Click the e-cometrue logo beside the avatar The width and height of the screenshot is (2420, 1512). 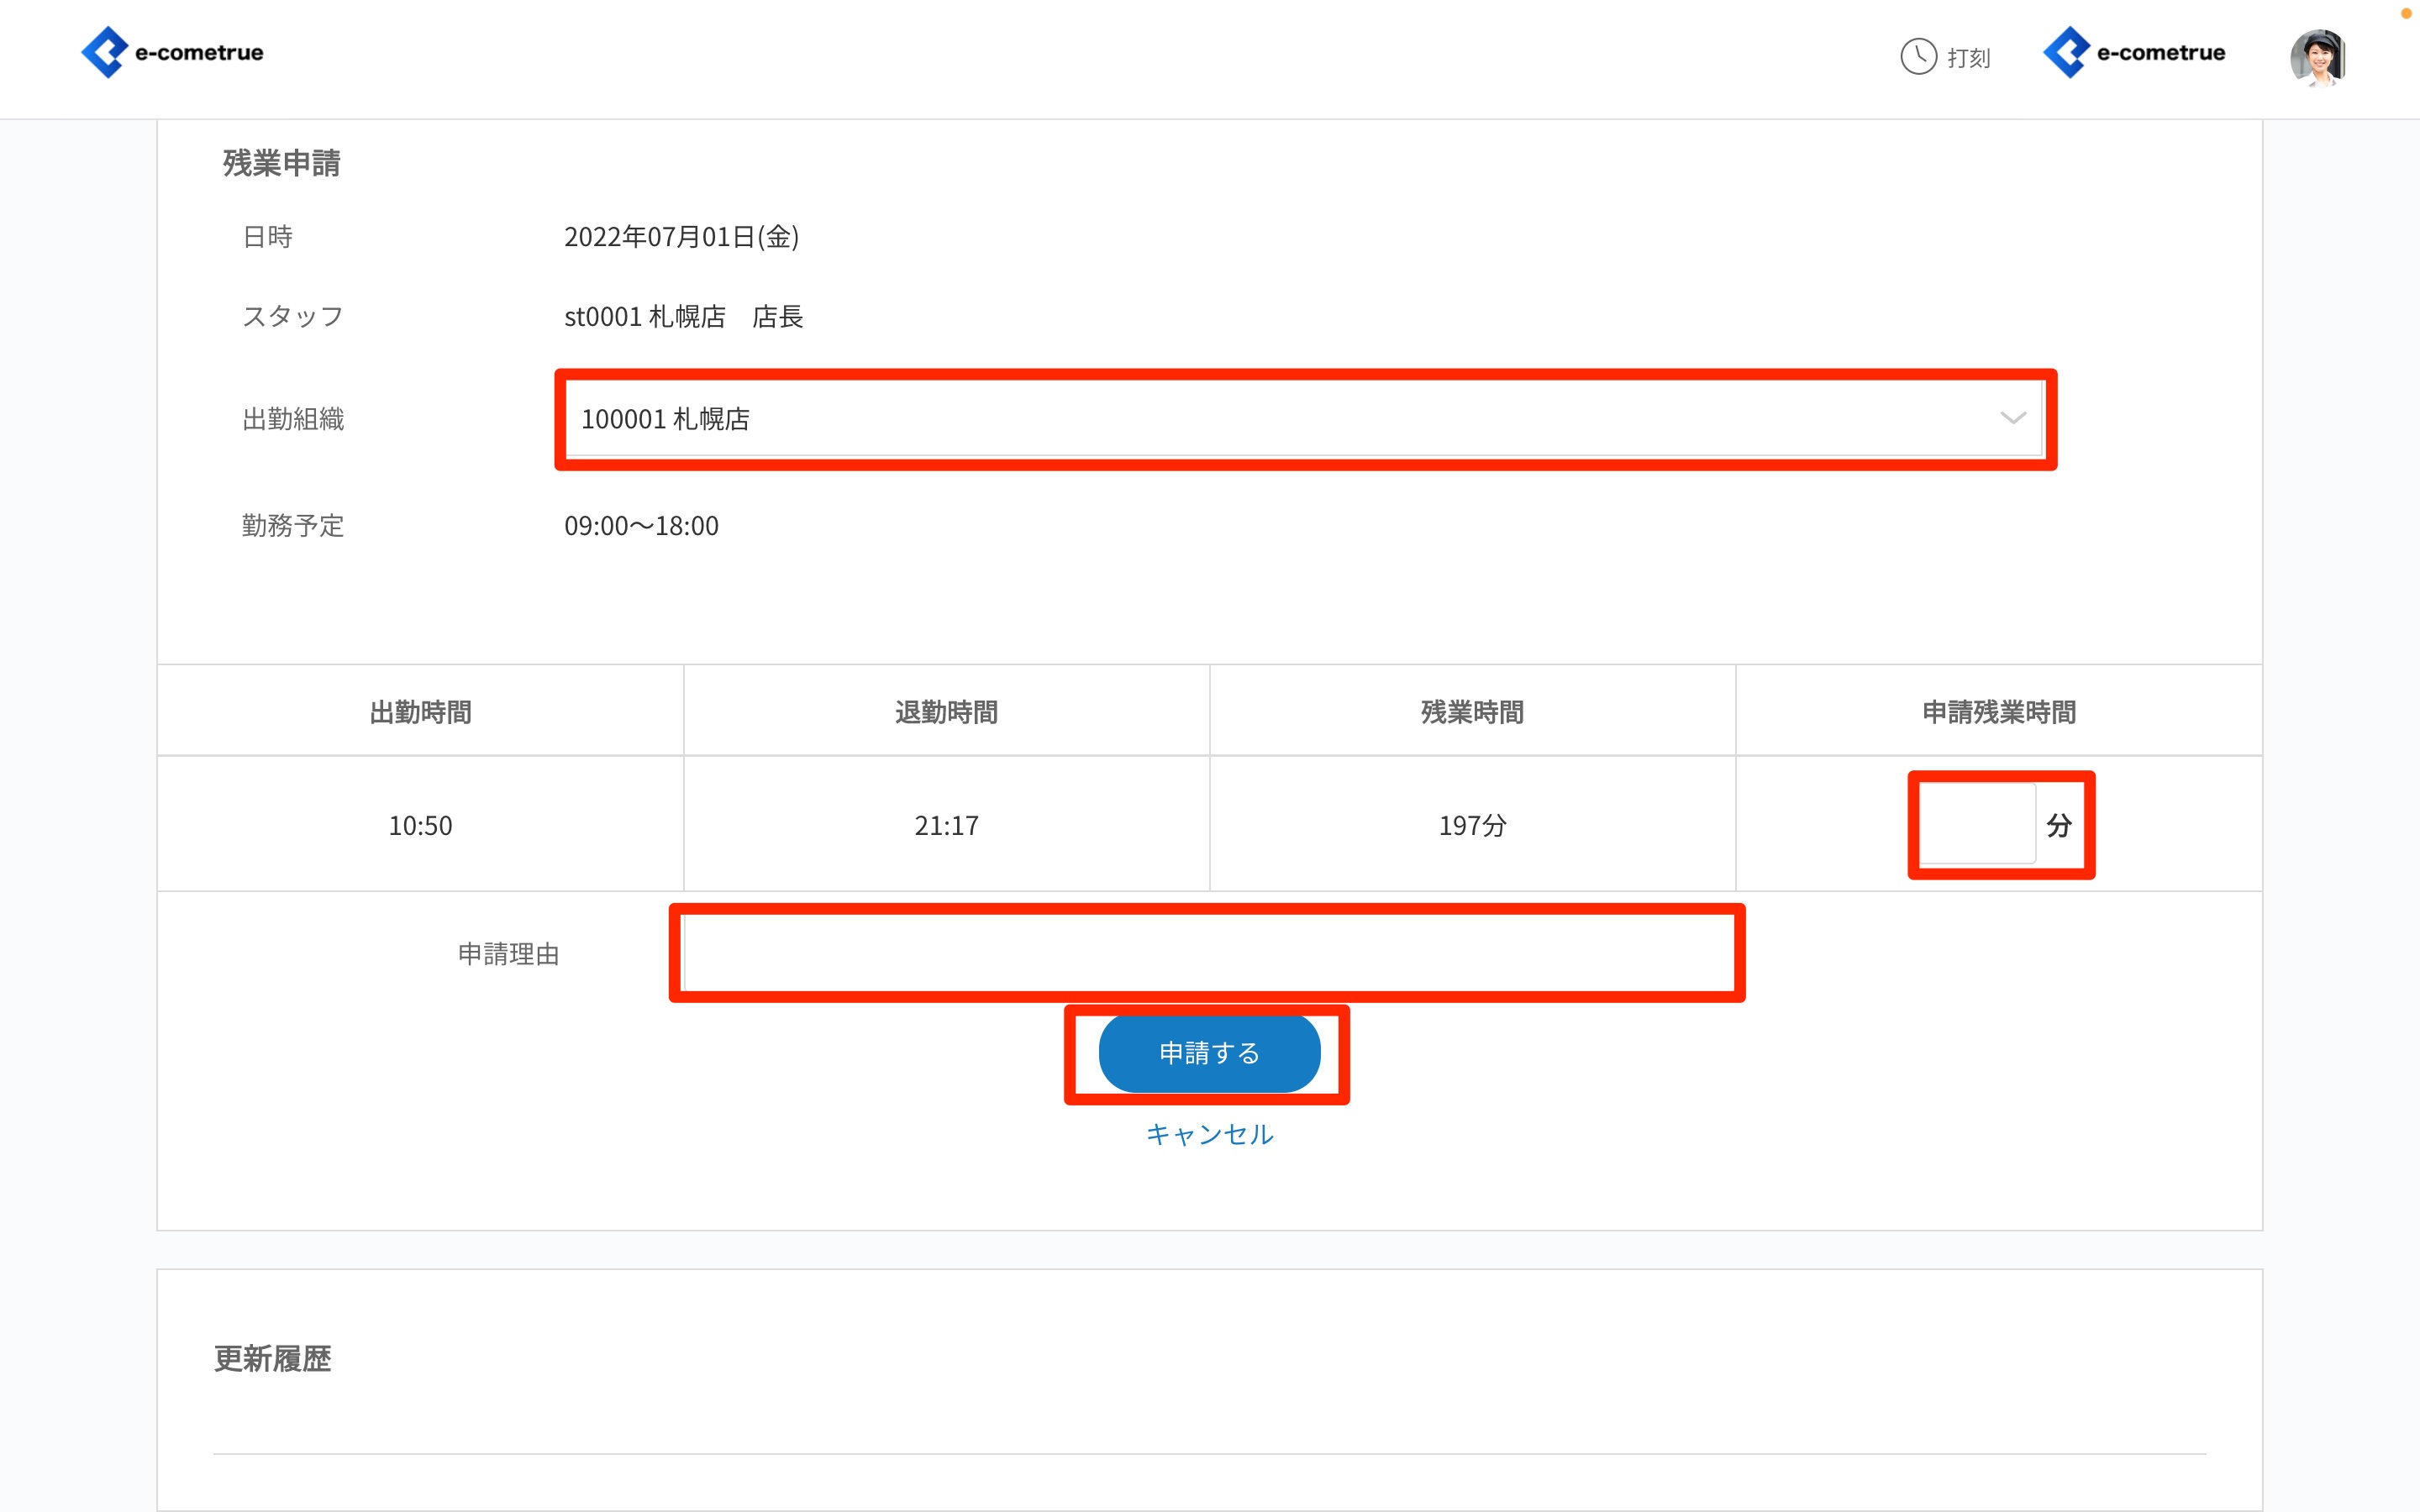coord(2134,52)
